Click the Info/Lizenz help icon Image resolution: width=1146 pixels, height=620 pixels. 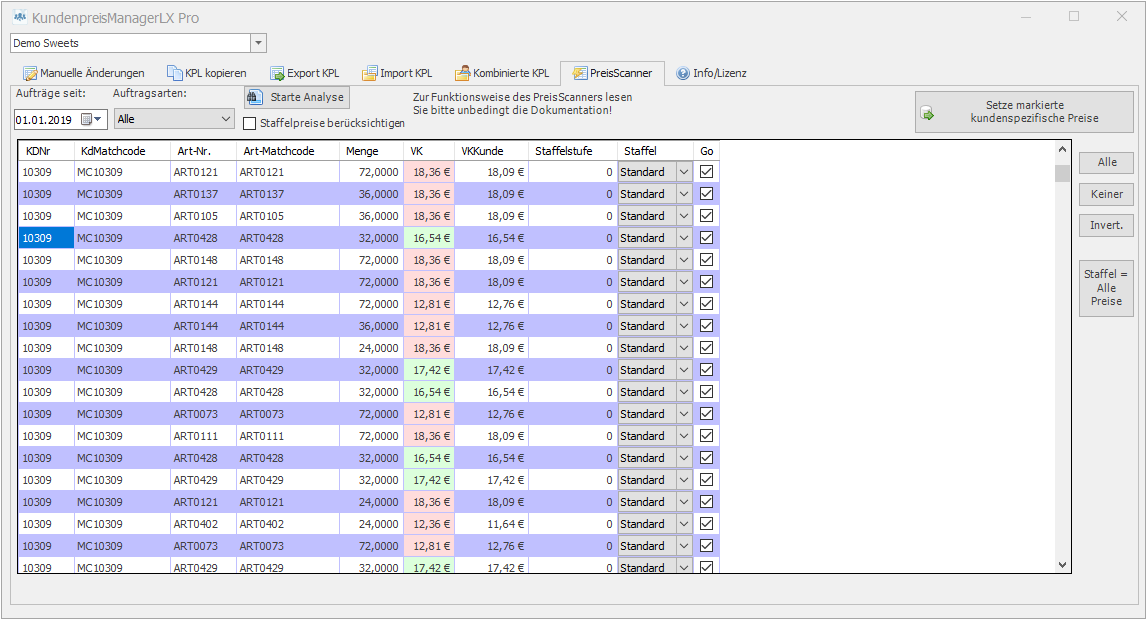pyautogui.click(x=683, y=73)
